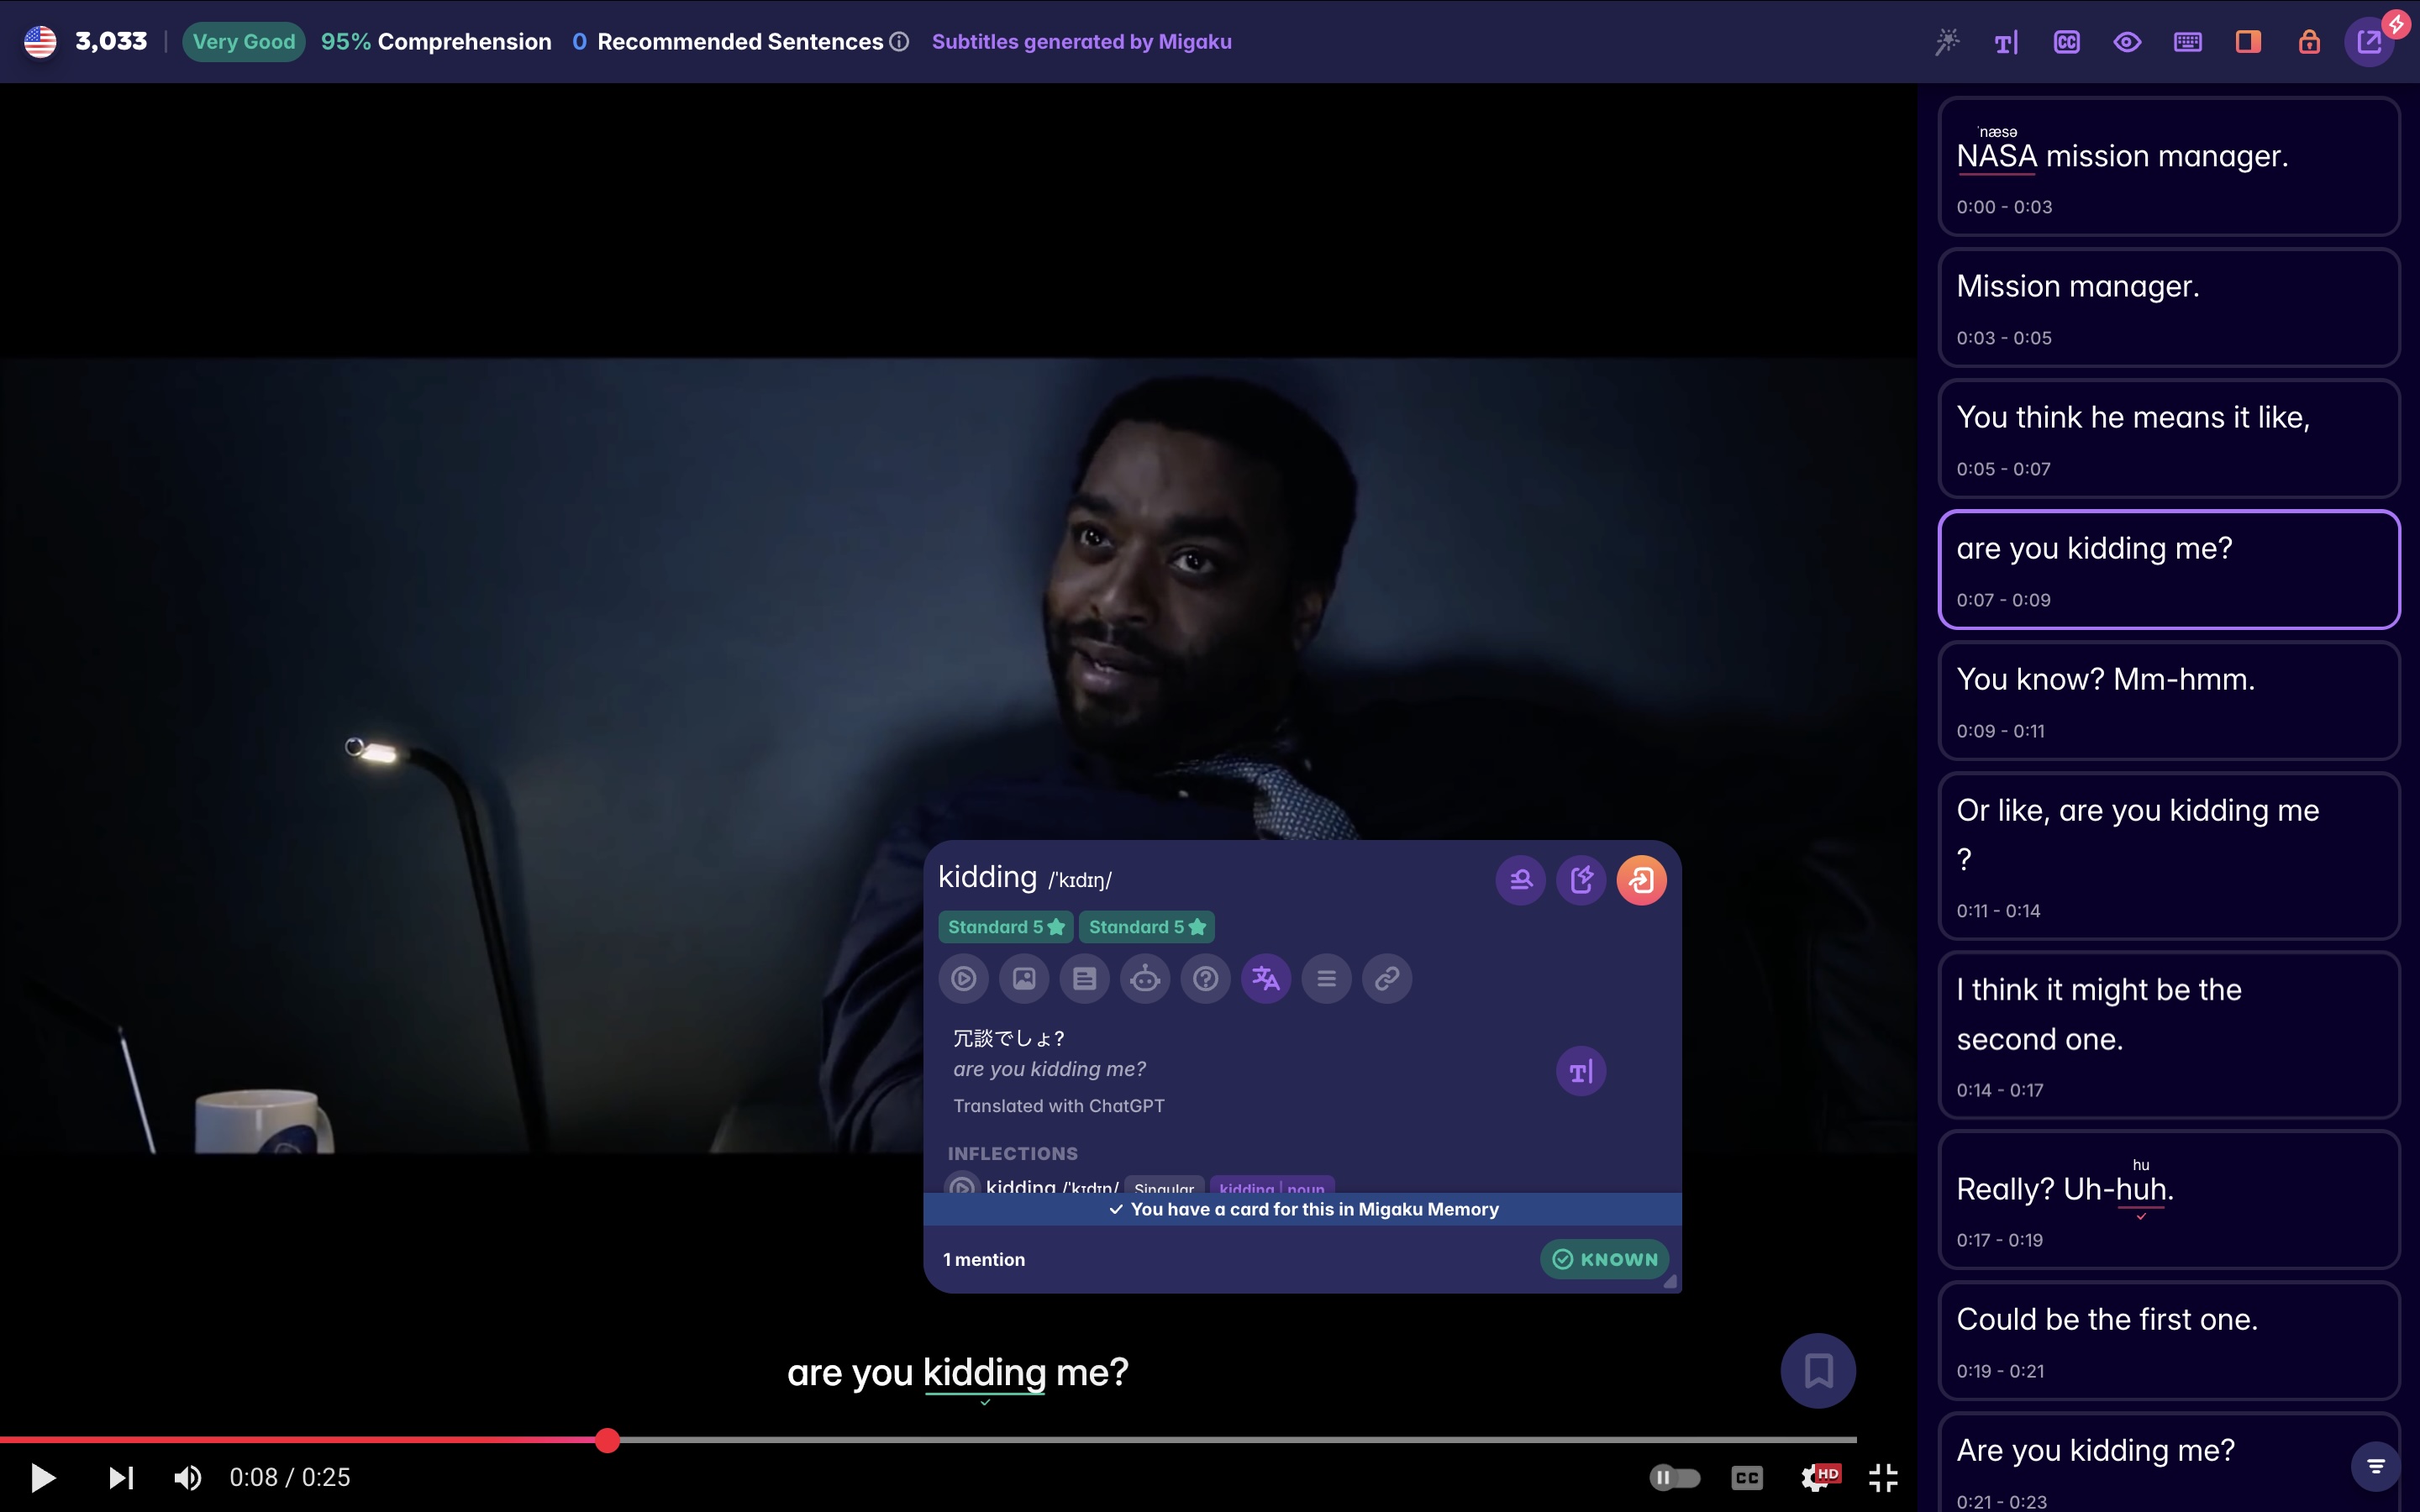Toggle the orange sidebar panel icon

pos(2248,42)
